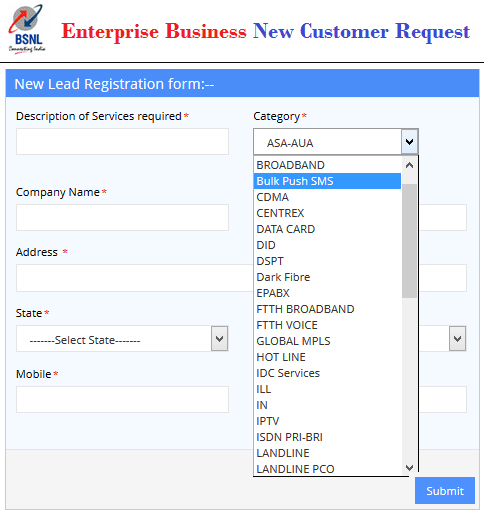This screenshot has width=484, height=515.
Task: Choose ISDN PRI-BRI option
Action: pyautogui.click(x=327, y=437)
